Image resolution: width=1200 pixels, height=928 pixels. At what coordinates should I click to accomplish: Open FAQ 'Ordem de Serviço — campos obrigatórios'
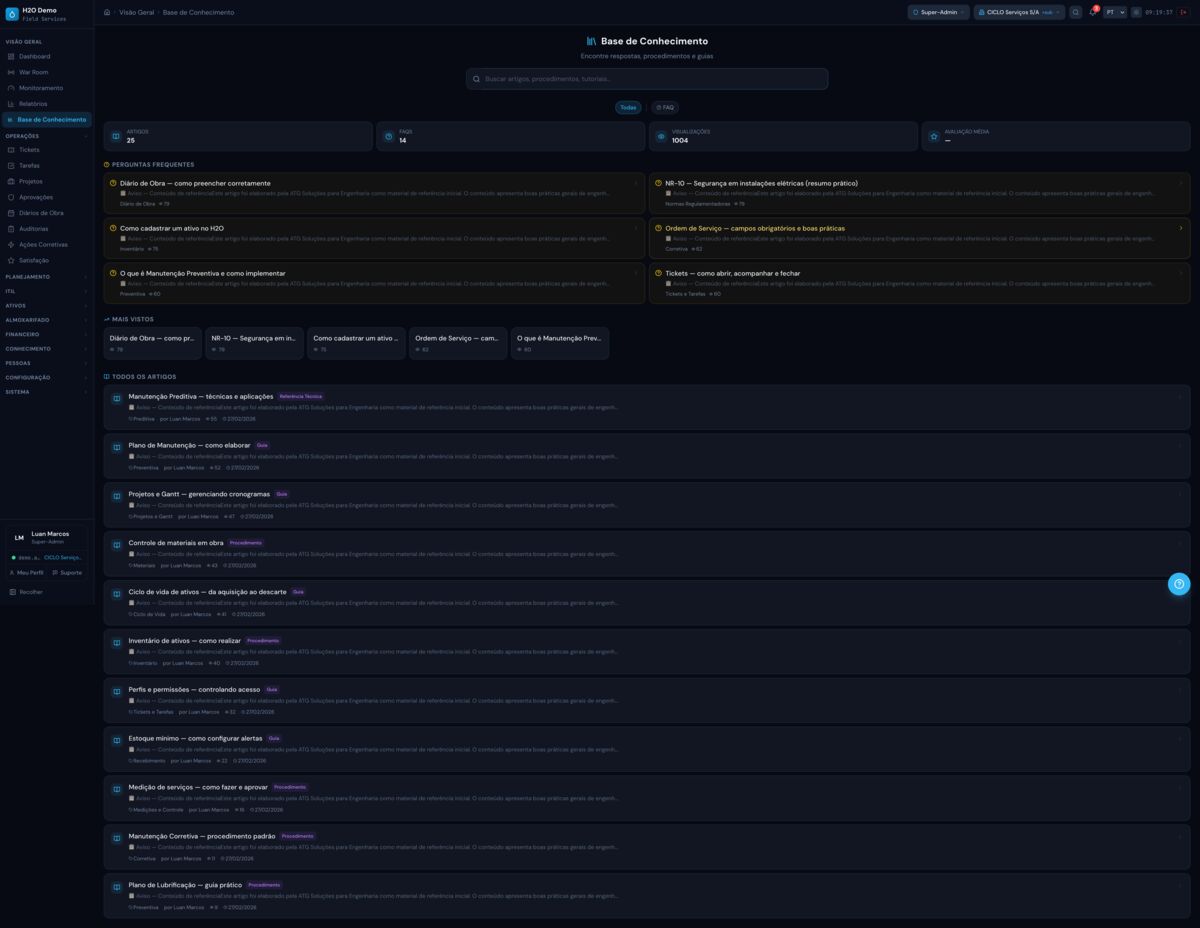tap(920, 238)
